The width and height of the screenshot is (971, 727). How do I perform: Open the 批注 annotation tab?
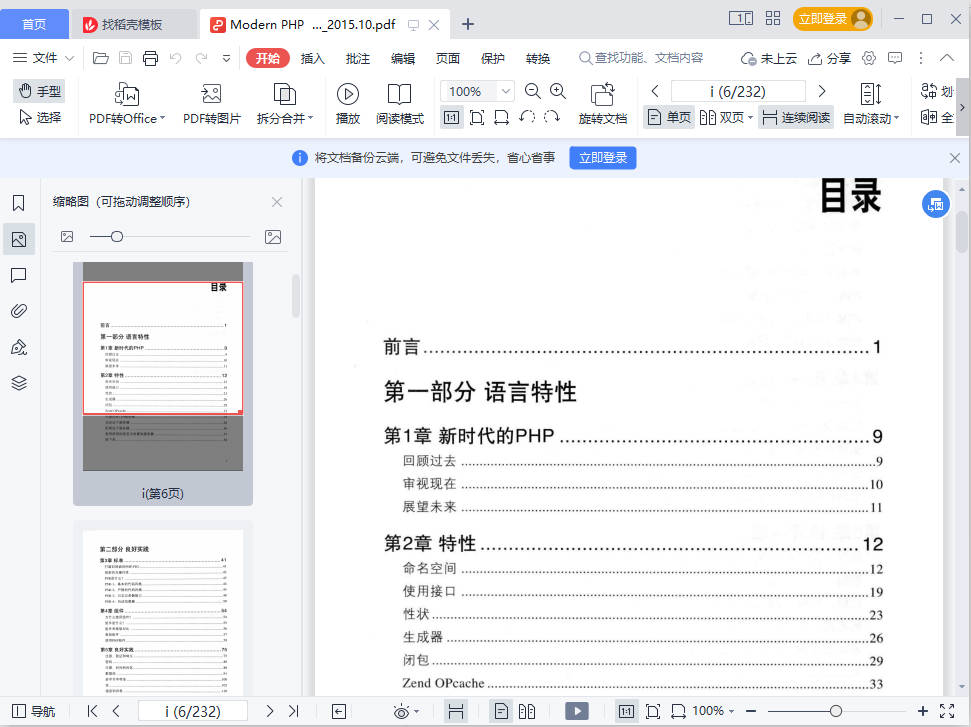(x=357, y=58)
